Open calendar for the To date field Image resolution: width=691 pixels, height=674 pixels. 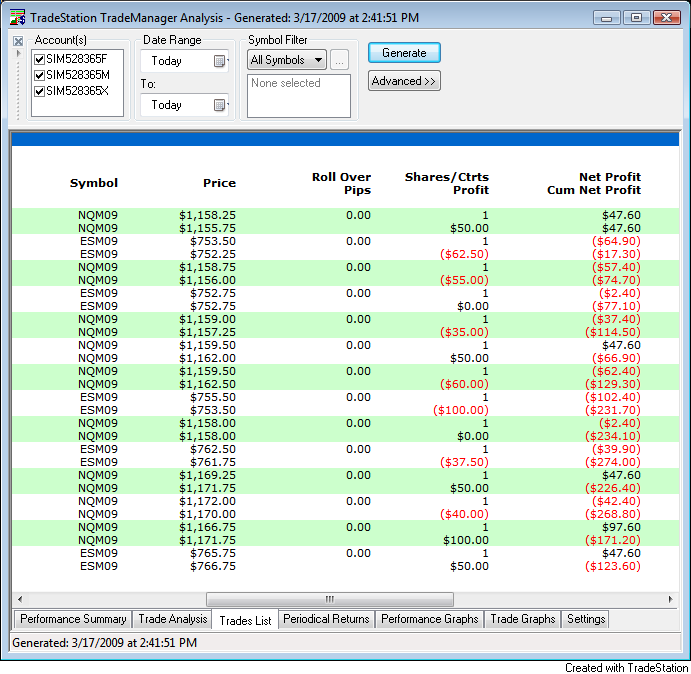point(219,105)
